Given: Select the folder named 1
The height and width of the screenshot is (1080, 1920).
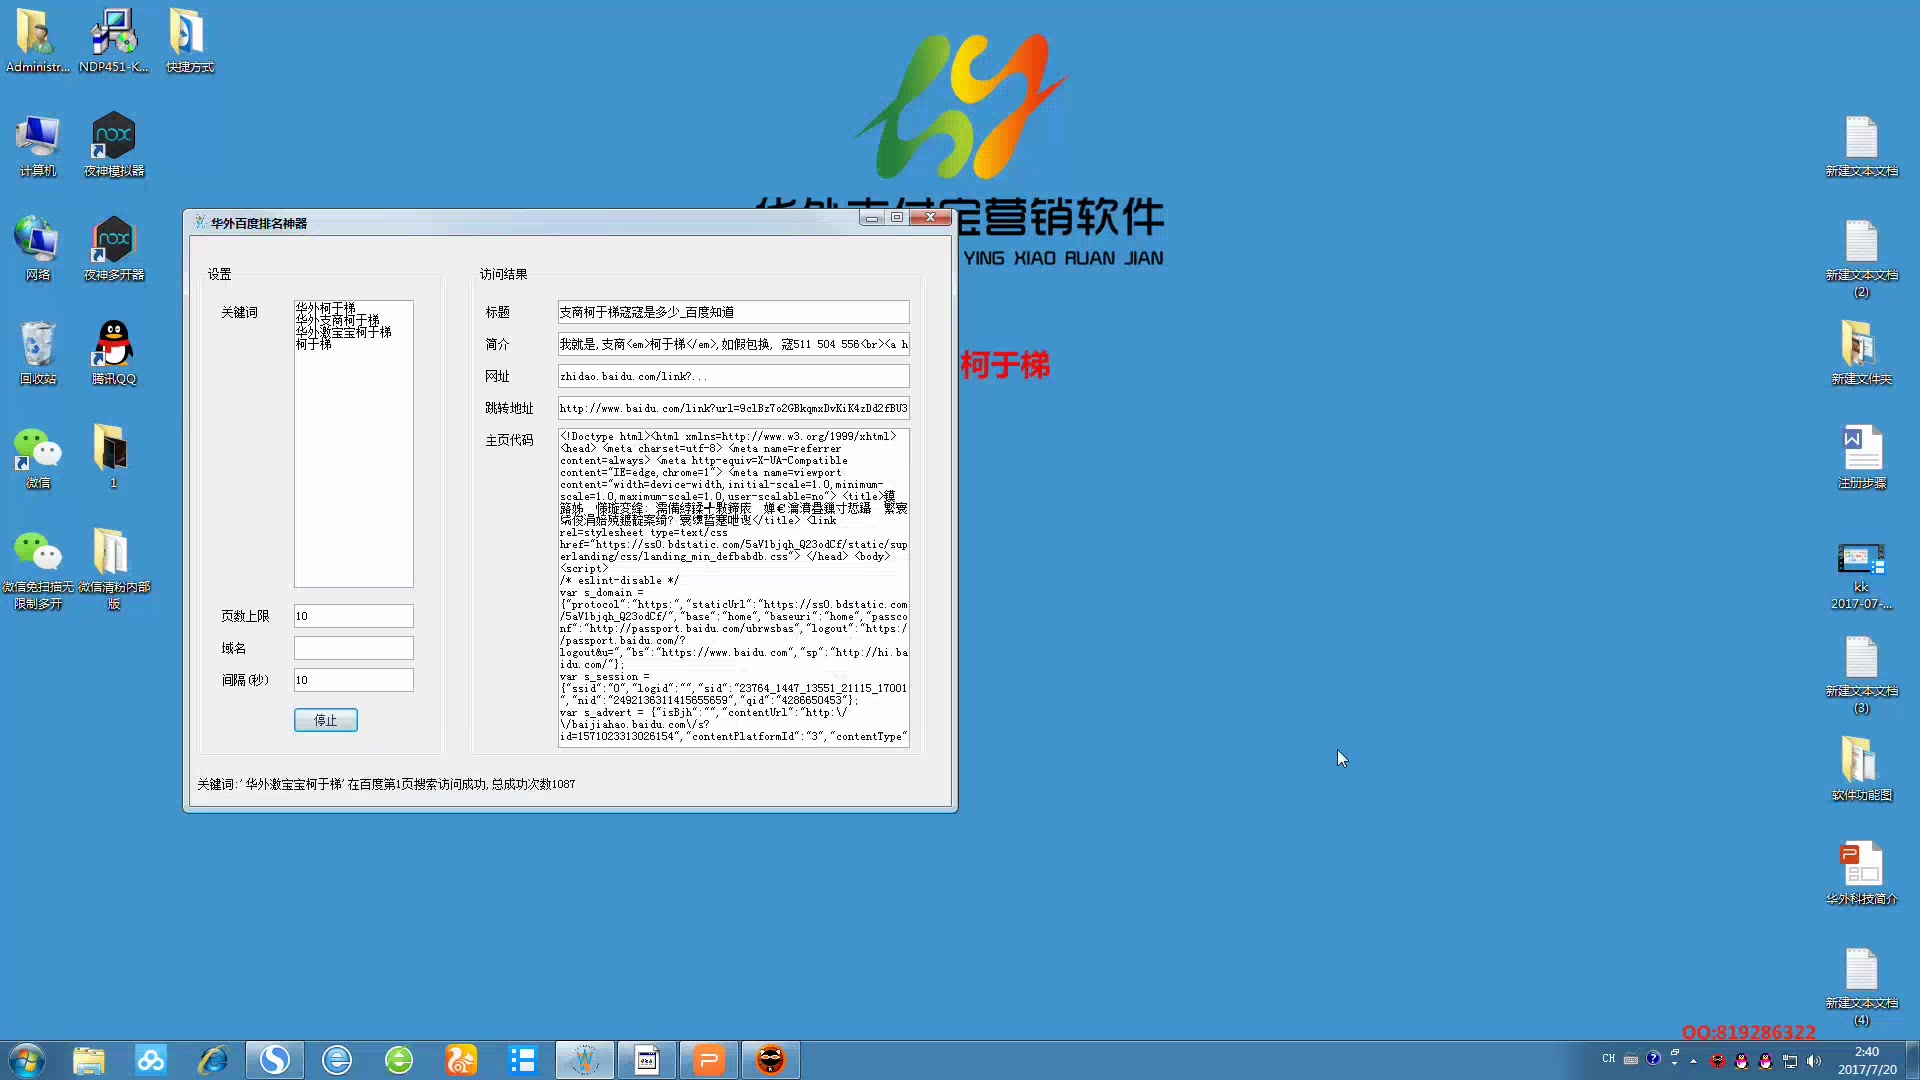Looking at the screenshot, I should pos(113,457).
